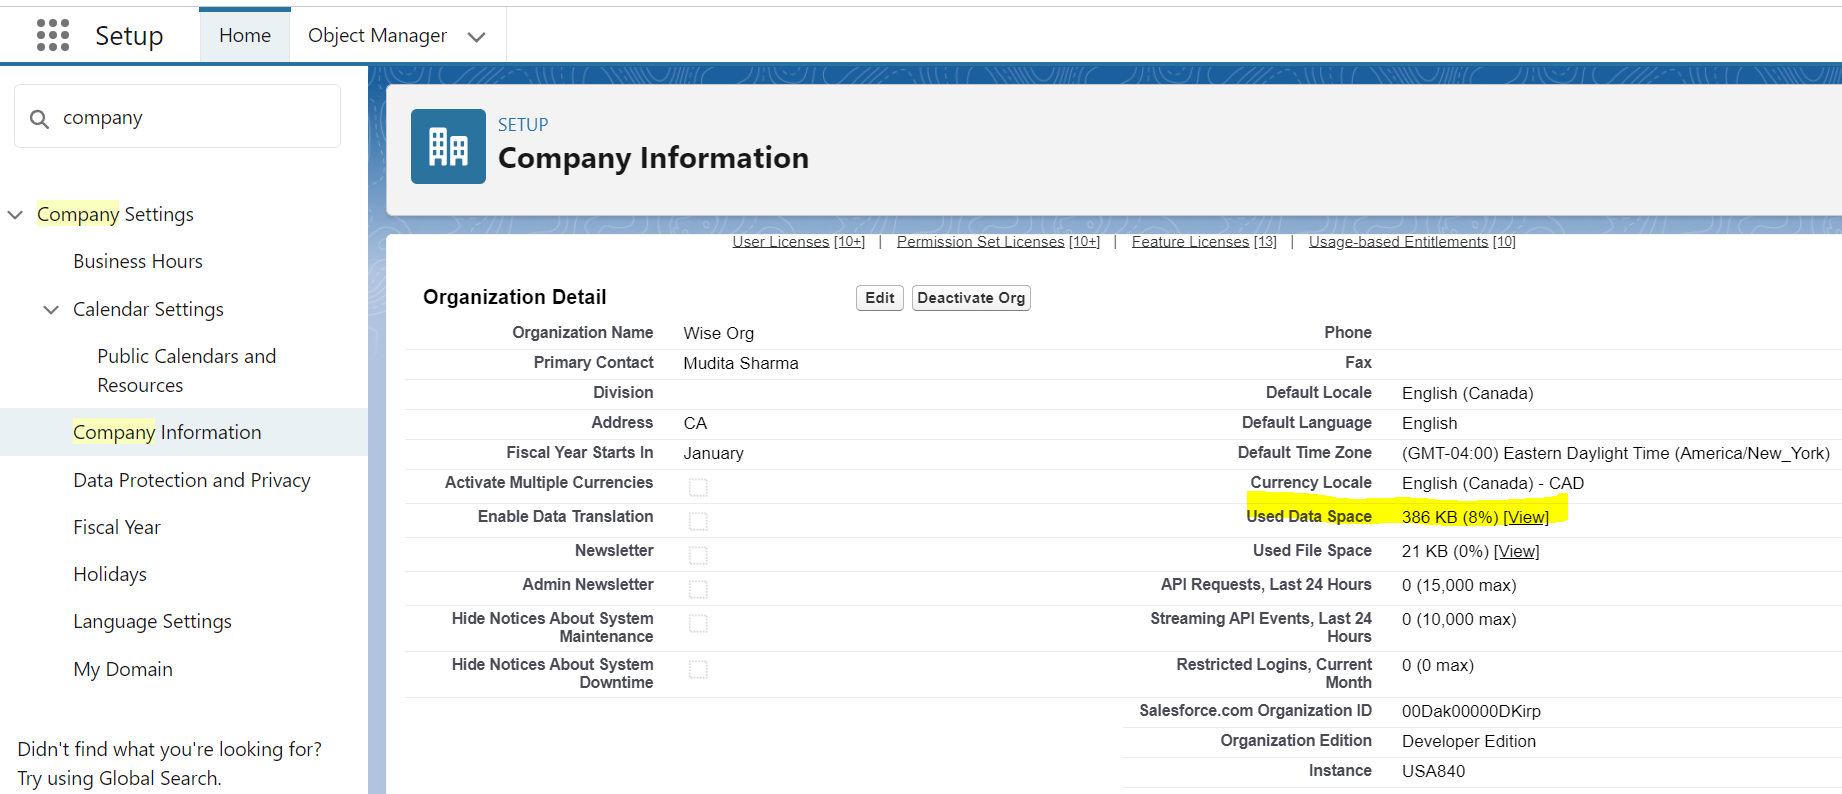The width and height of the screenshot is (1842, 794).
Task: Open My Domain settings
Action: (x=123, y=669)
